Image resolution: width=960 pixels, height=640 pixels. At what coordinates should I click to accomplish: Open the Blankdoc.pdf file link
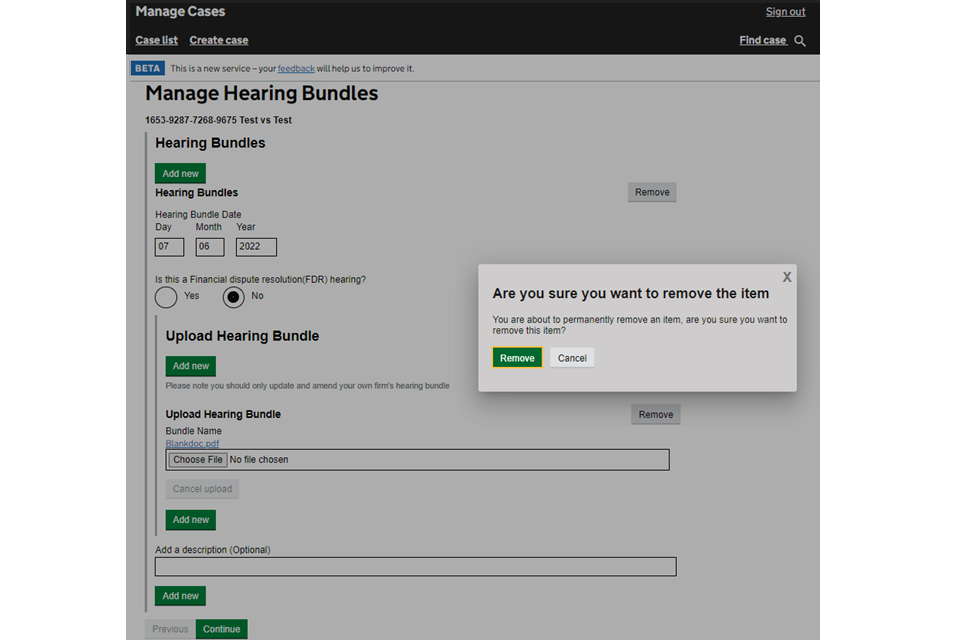(x=192, y=443)
